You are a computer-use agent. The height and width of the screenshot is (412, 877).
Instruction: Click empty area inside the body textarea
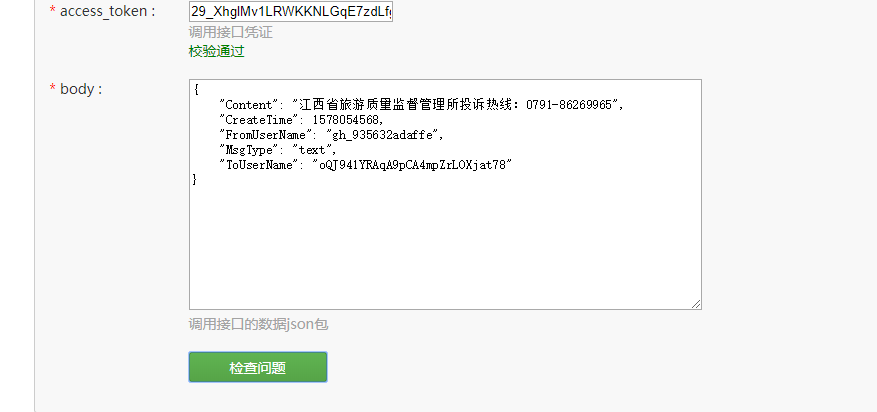click(x=445, y=246)
